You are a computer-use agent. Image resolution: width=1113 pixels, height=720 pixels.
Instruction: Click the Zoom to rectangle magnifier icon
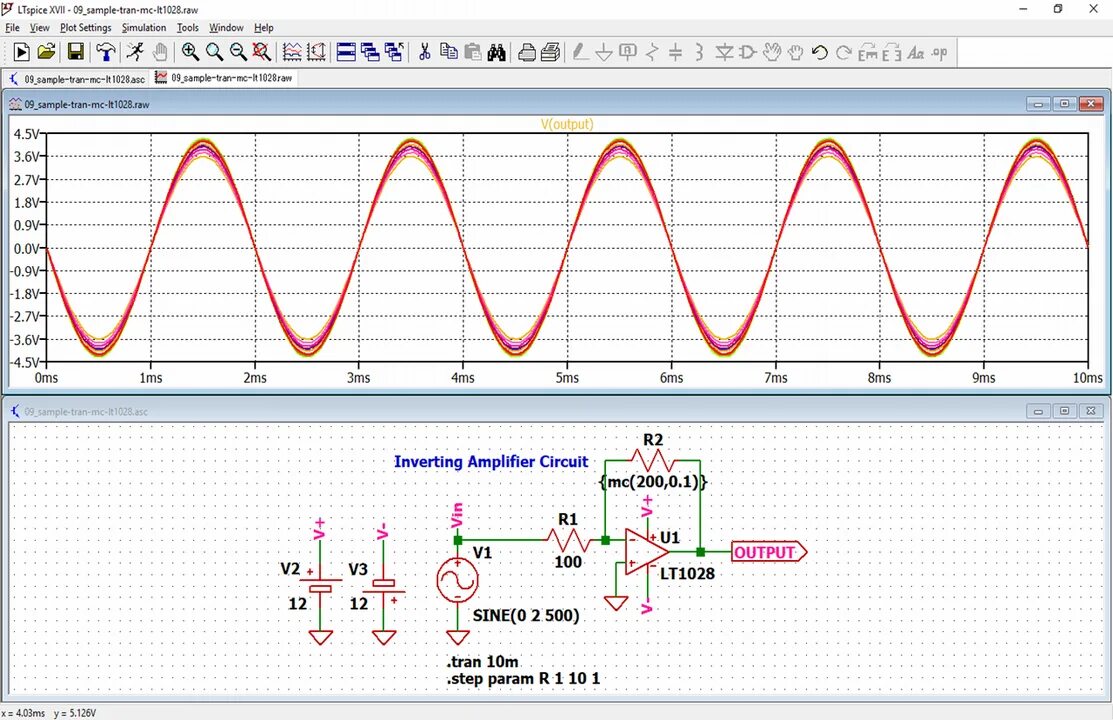214,52
